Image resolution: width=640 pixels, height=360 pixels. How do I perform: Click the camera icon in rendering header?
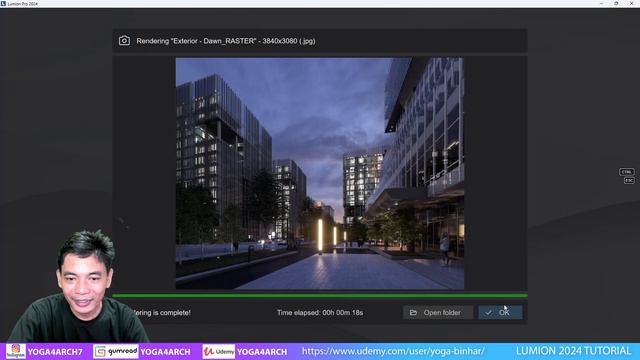[x=124, y=41]
